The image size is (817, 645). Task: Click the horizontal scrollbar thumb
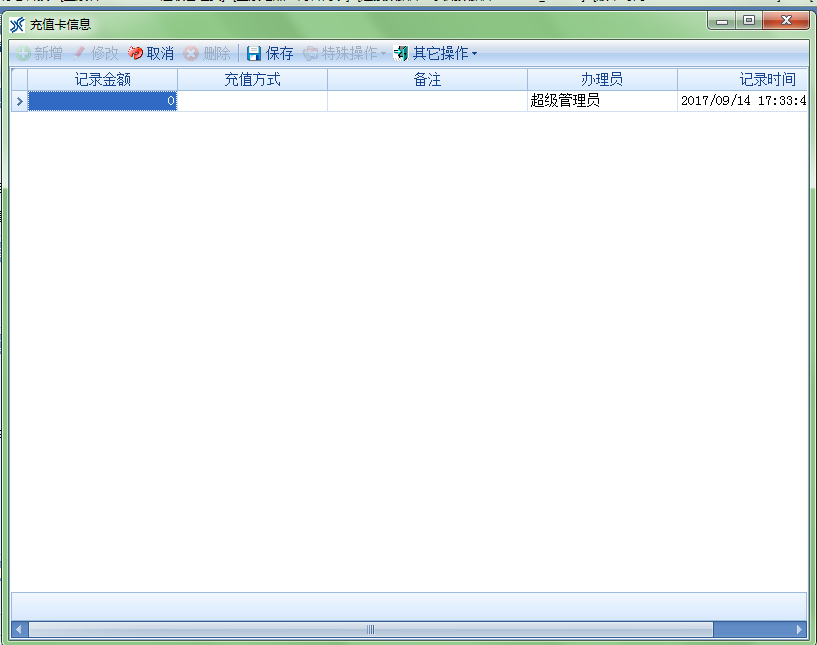tap(370, 629)
